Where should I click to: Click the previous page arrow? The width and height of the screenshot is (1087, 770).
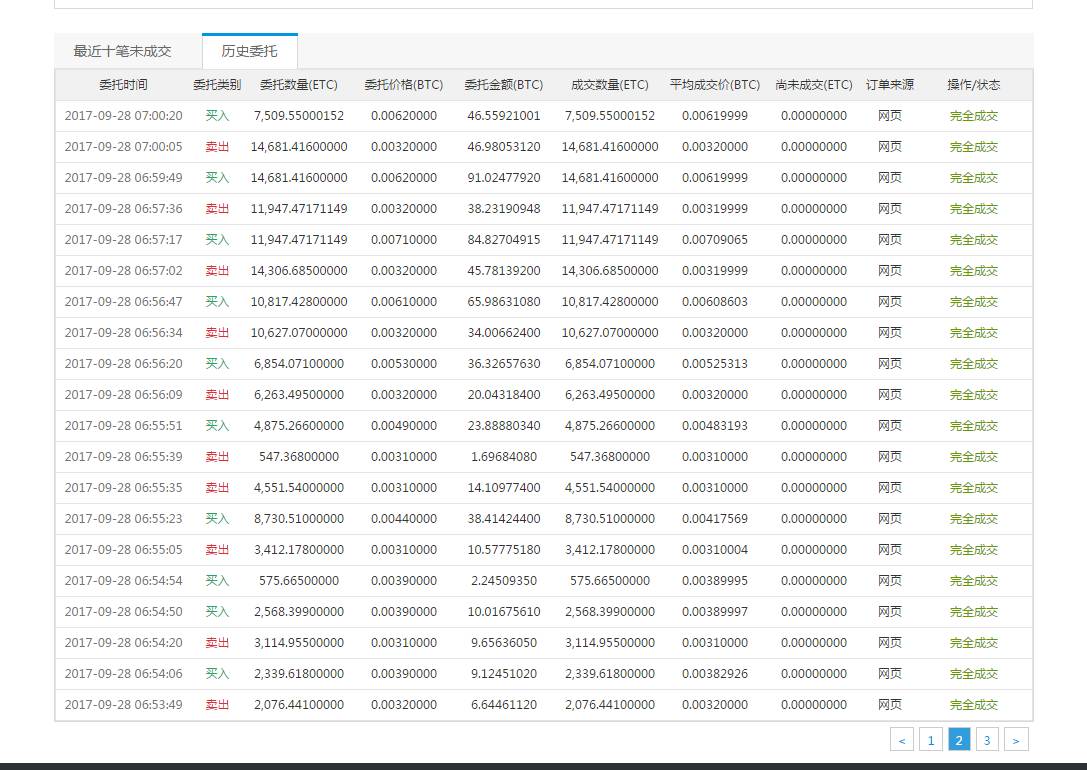pos(903,739)
